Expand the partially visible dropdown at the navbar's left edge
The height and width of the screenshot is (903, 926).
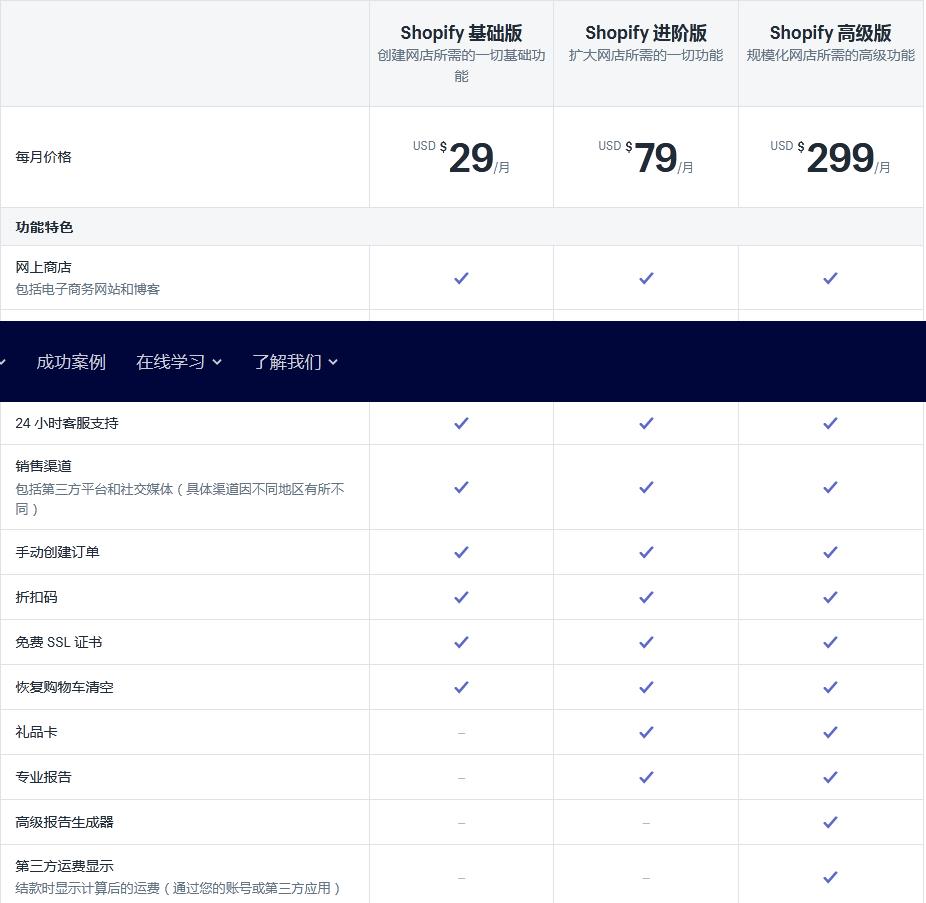pos(4,362)
